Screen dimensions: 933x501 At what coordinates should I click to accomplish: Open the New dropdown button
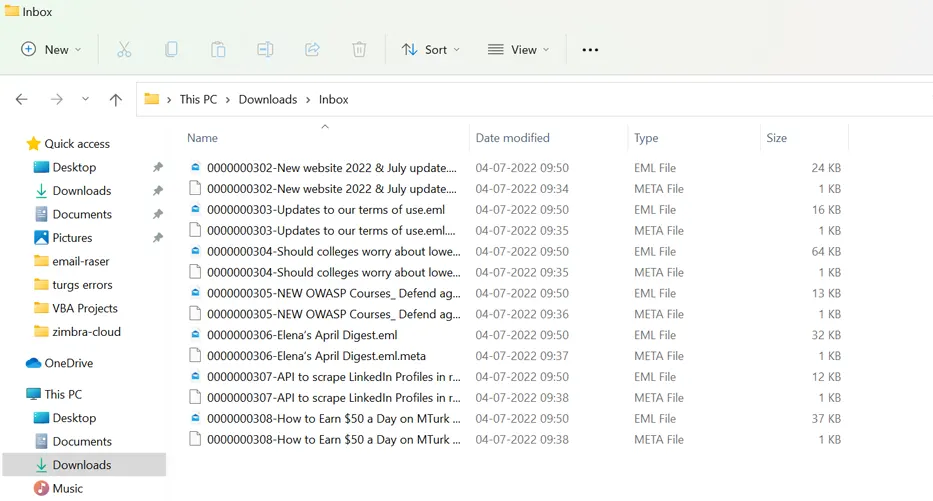pyautogui.click(x=51, y=49)
